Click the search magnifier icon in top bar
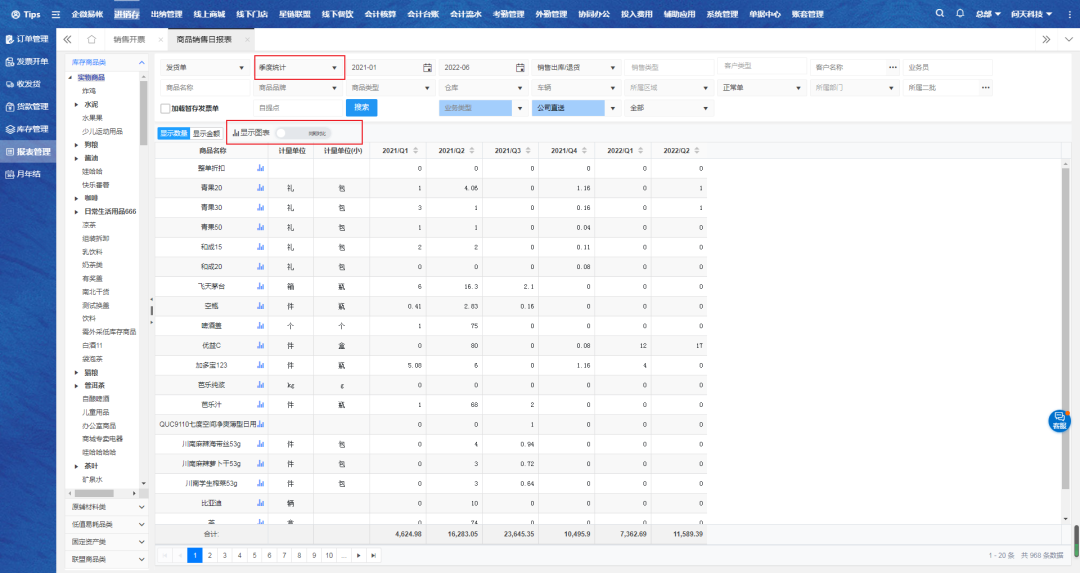Viewport: 1080px width, 573px height. click(939, 14)
